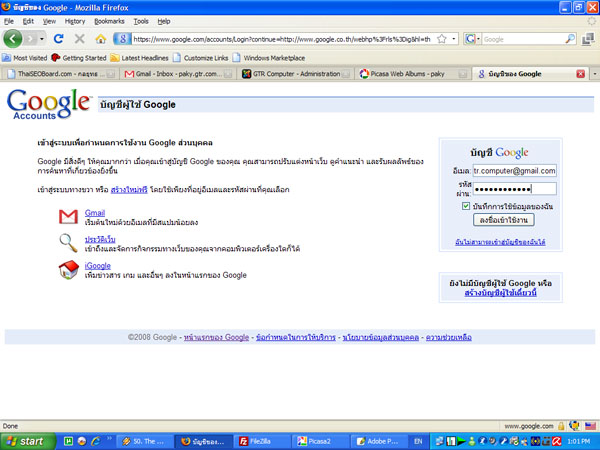Open the Windows Marketplace bookmark
600x450 pixels.
point(269,58)
